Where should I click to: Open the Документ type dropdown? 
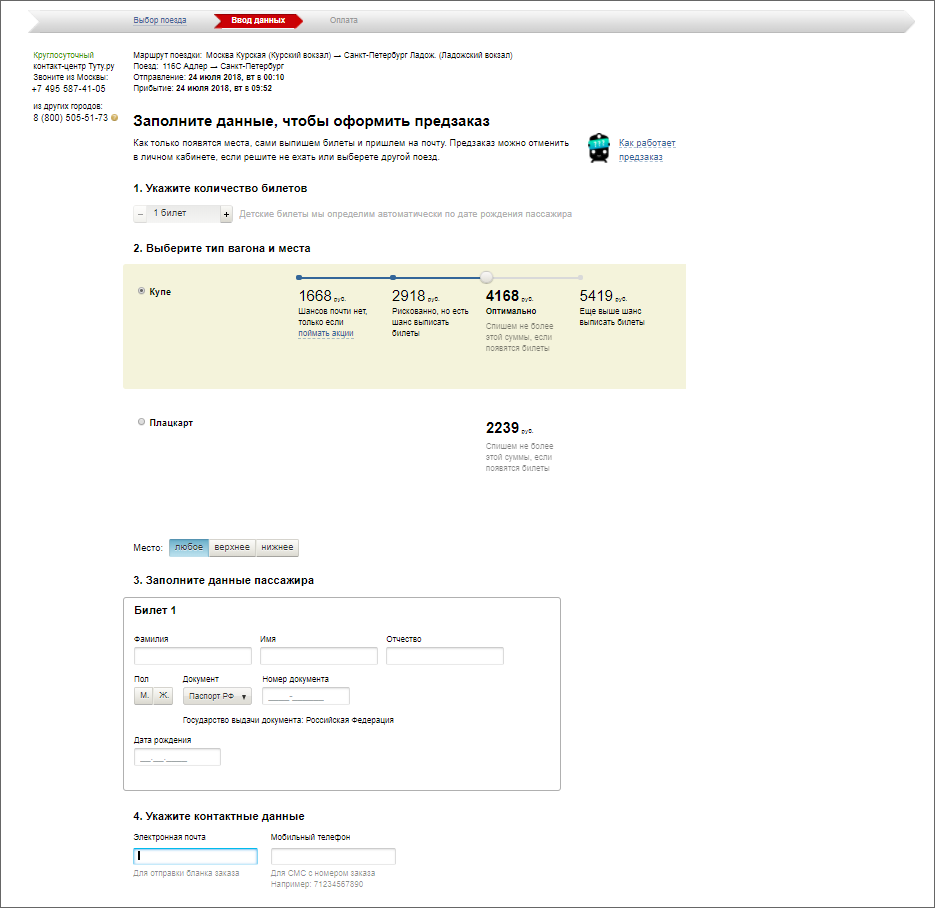click(217, 696)
